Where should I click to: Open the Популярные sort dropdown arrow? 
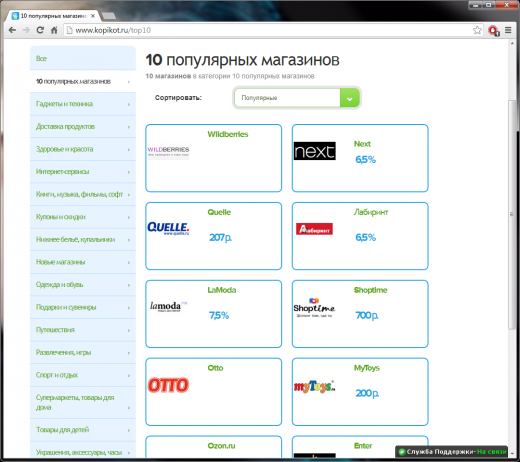350,98
